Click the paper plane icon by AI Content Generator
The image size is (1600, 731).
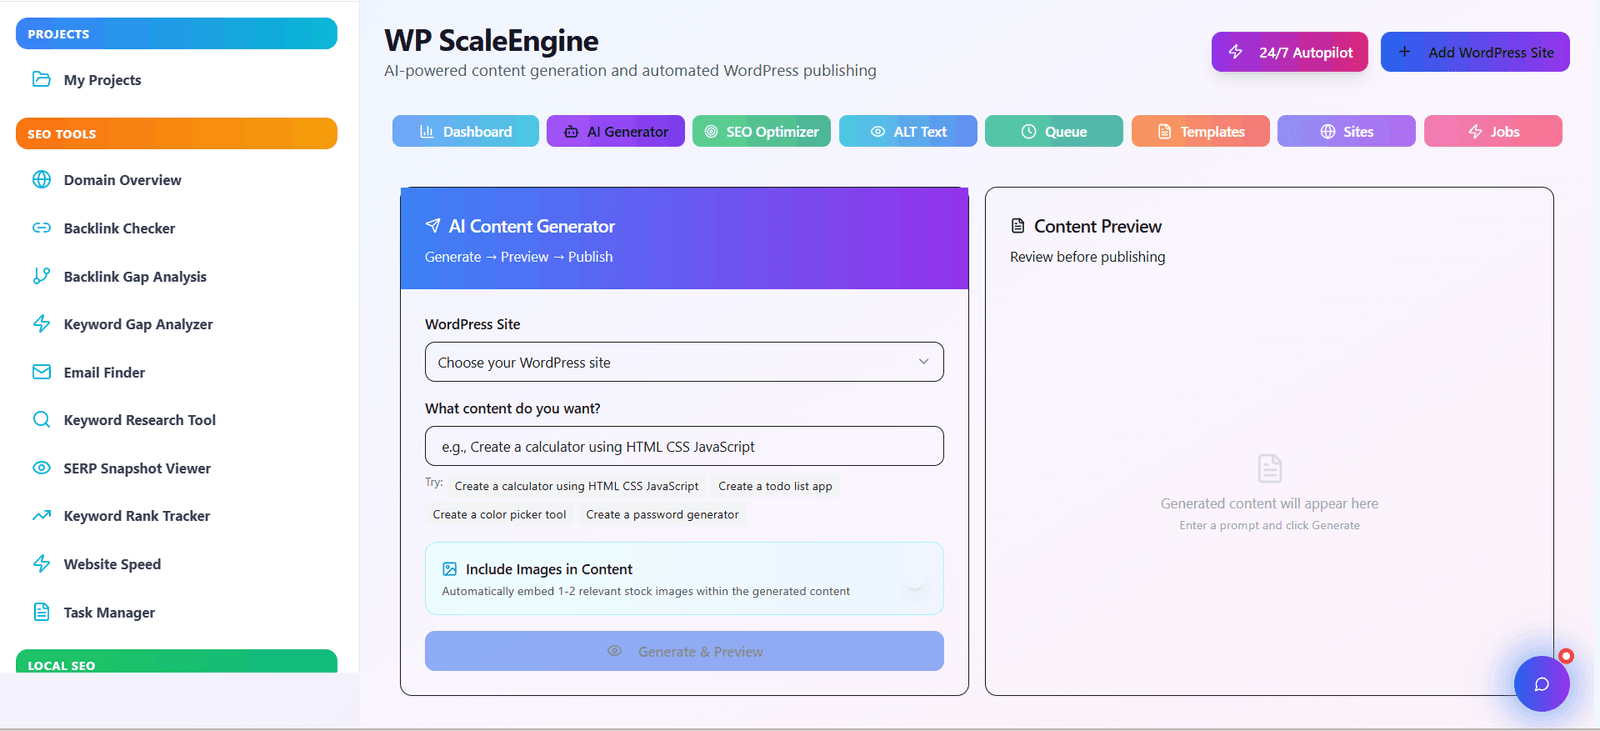pyautogui.click(x=433, y=226)
